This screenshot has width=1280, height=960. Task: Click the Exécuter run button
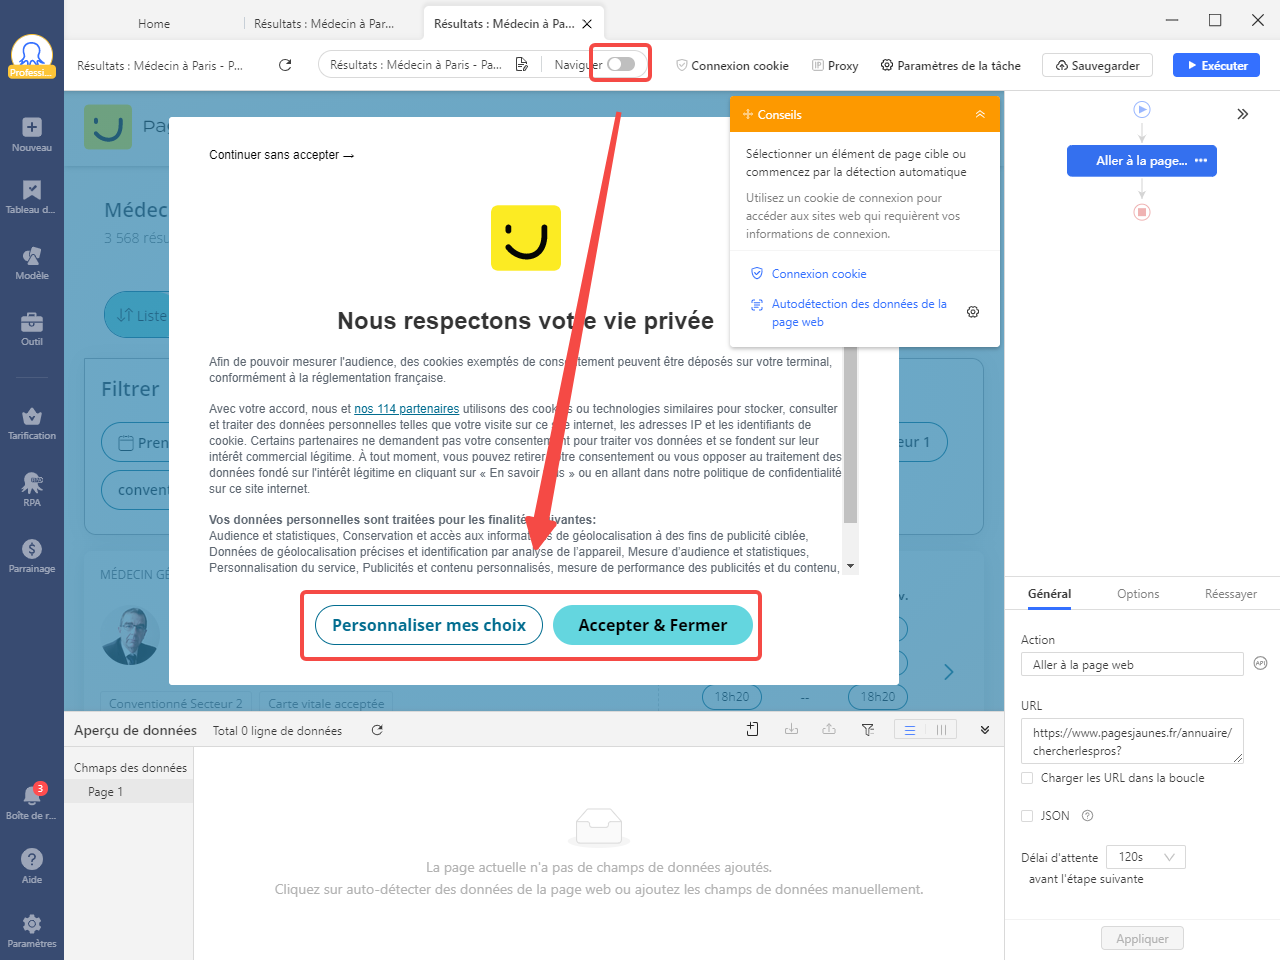[1216, 65]
